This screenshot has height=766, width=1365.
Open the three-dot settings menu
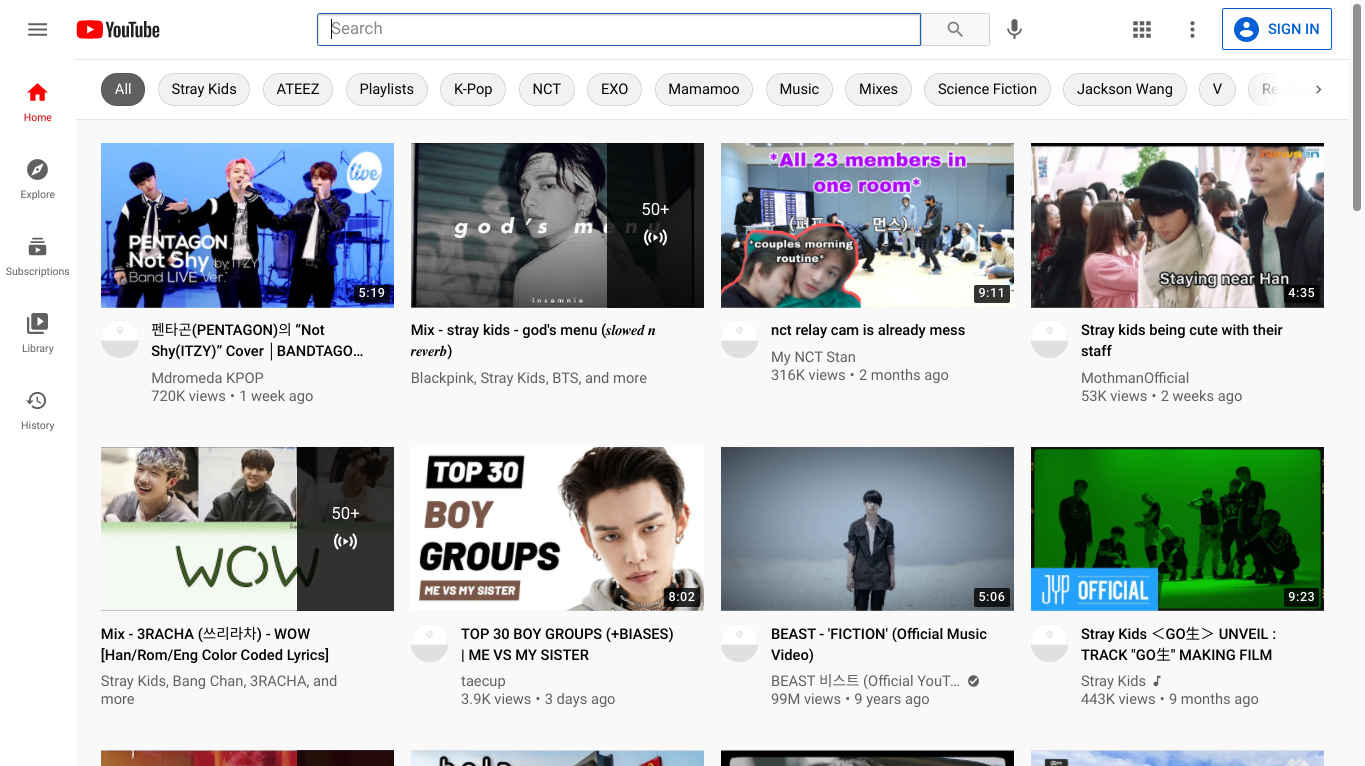point(1192,29)
